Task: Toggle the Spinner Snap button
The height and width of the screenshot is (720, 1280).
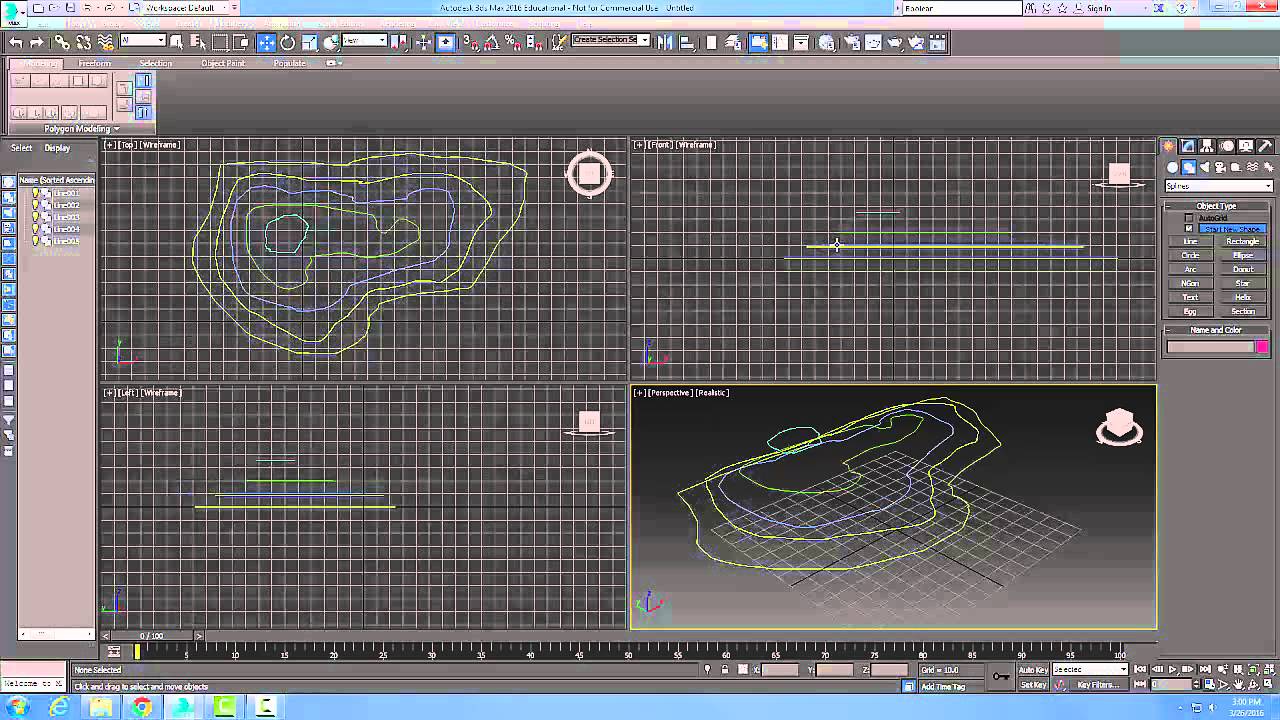Action: coord(535,42)
